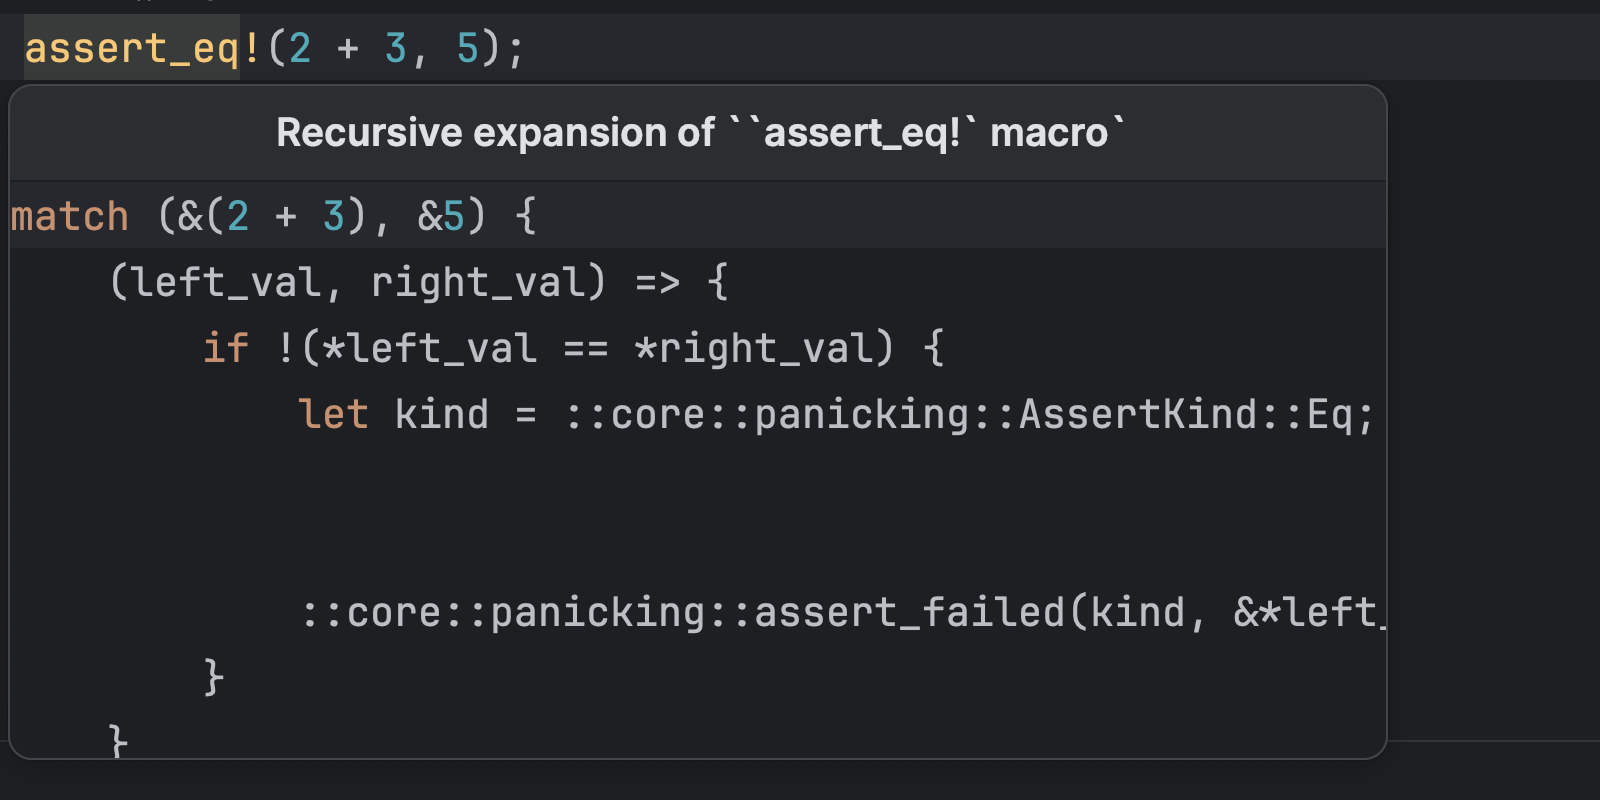Click *right_val in the if condition
The image size is (1600, 800).
coord(754,348)
